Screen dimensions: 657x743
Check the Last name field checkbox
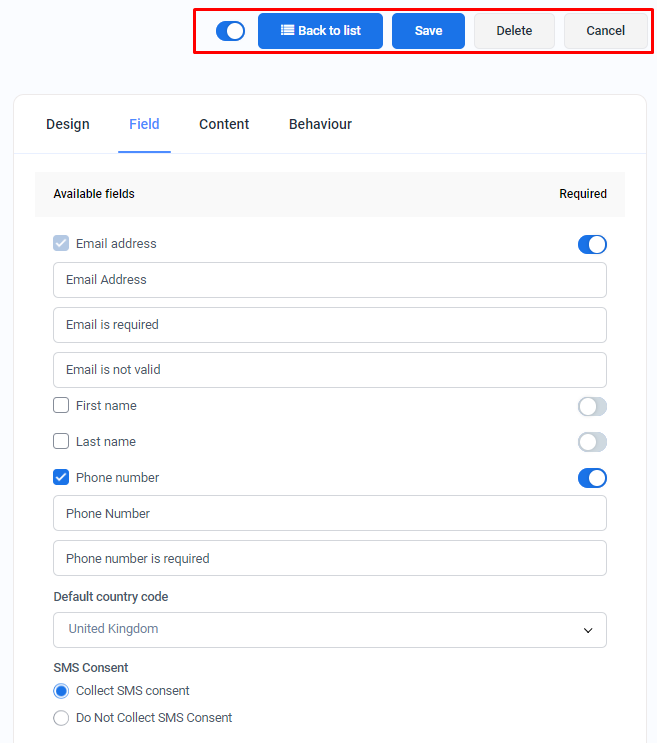(61, 441)
